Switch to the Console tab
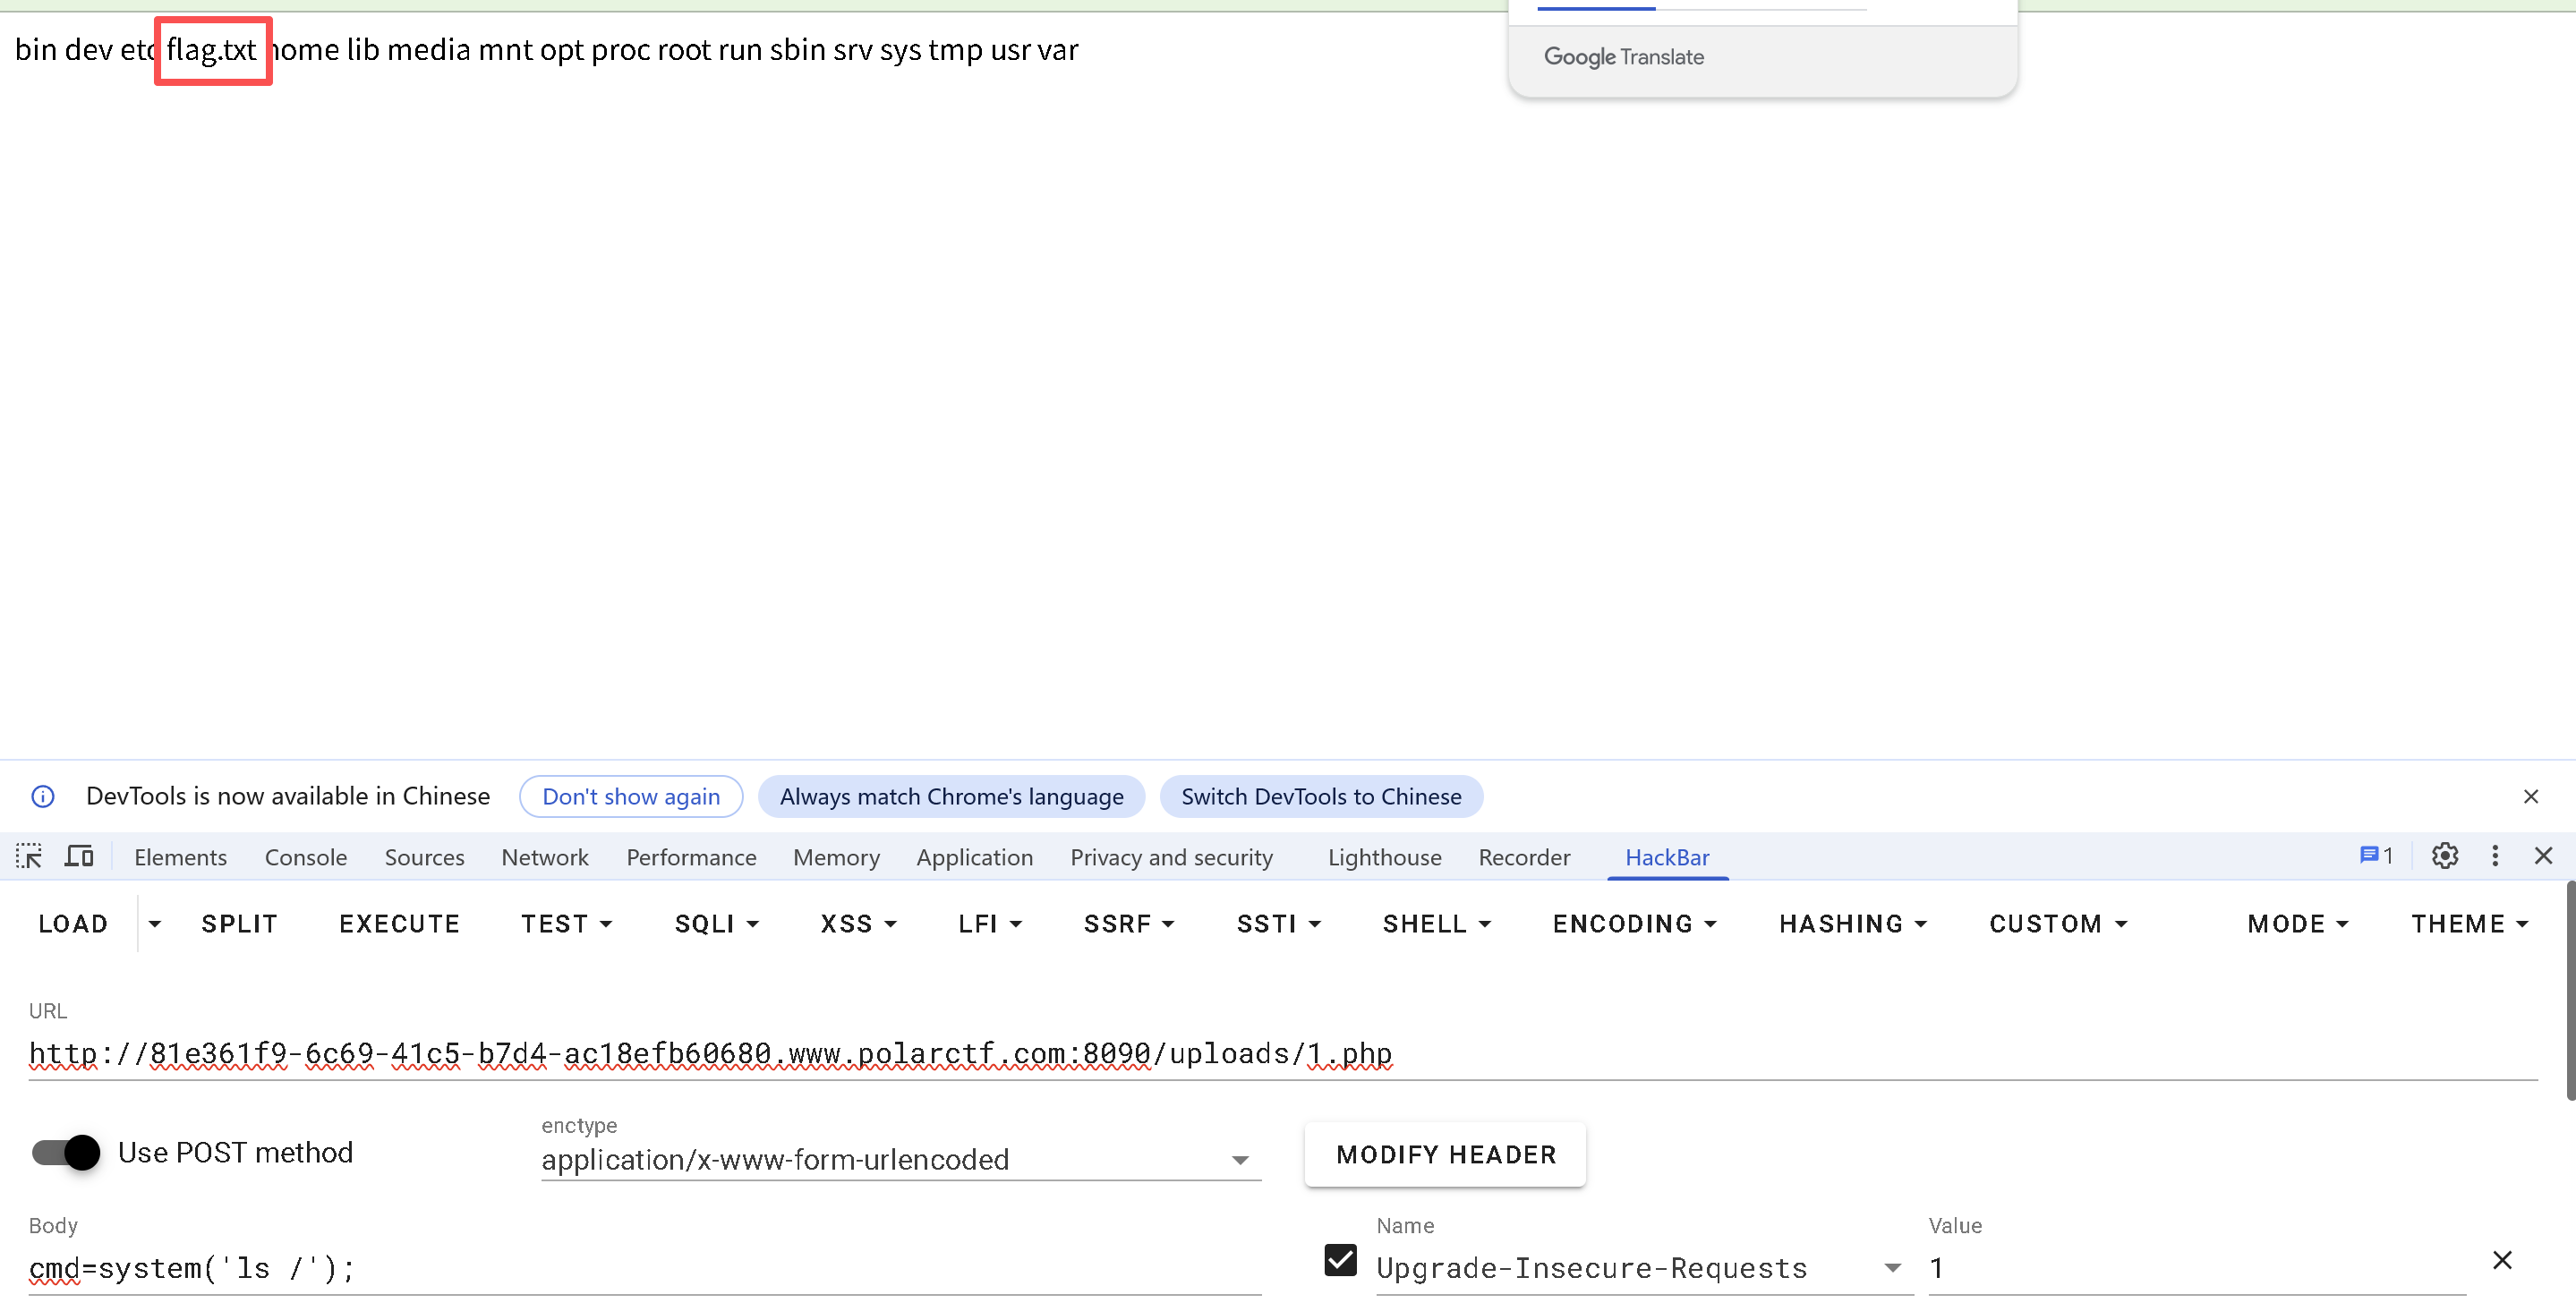This screenshot has height=1303, width=2576. point(305,857)
